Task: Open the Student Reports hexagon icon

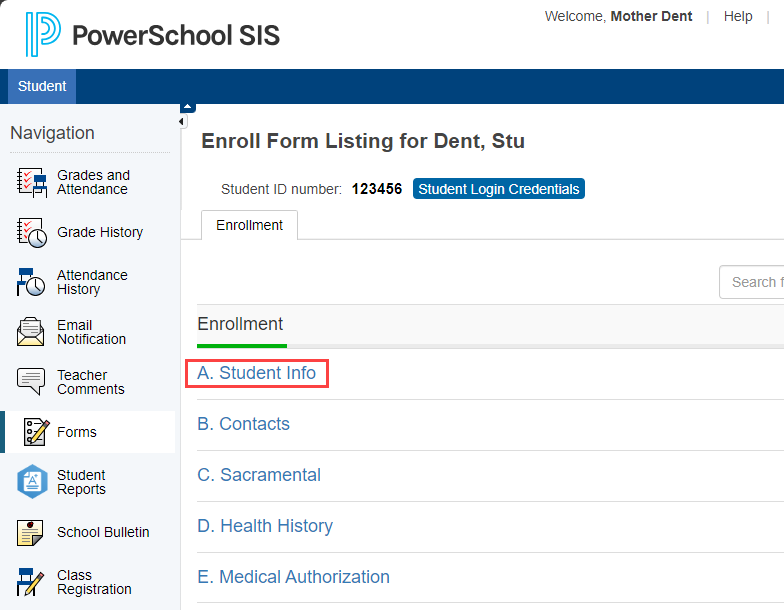Action: pos(32,482)
